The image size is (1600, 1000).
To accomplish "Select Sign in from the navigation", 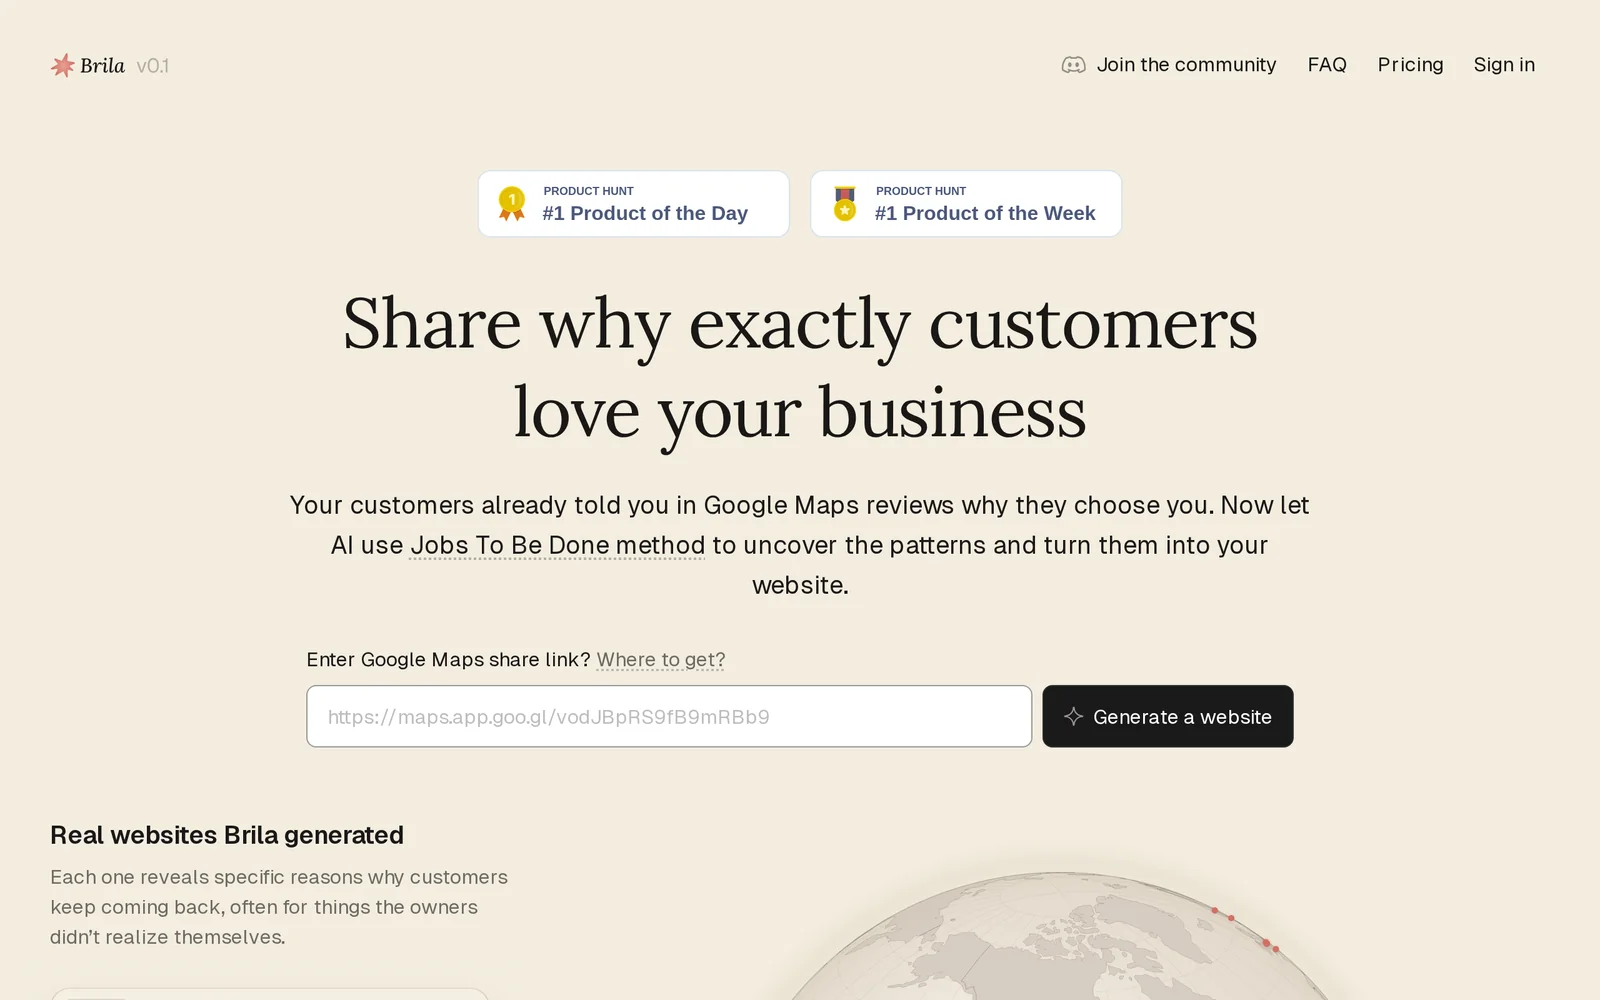I will (x=1504, y=65).
